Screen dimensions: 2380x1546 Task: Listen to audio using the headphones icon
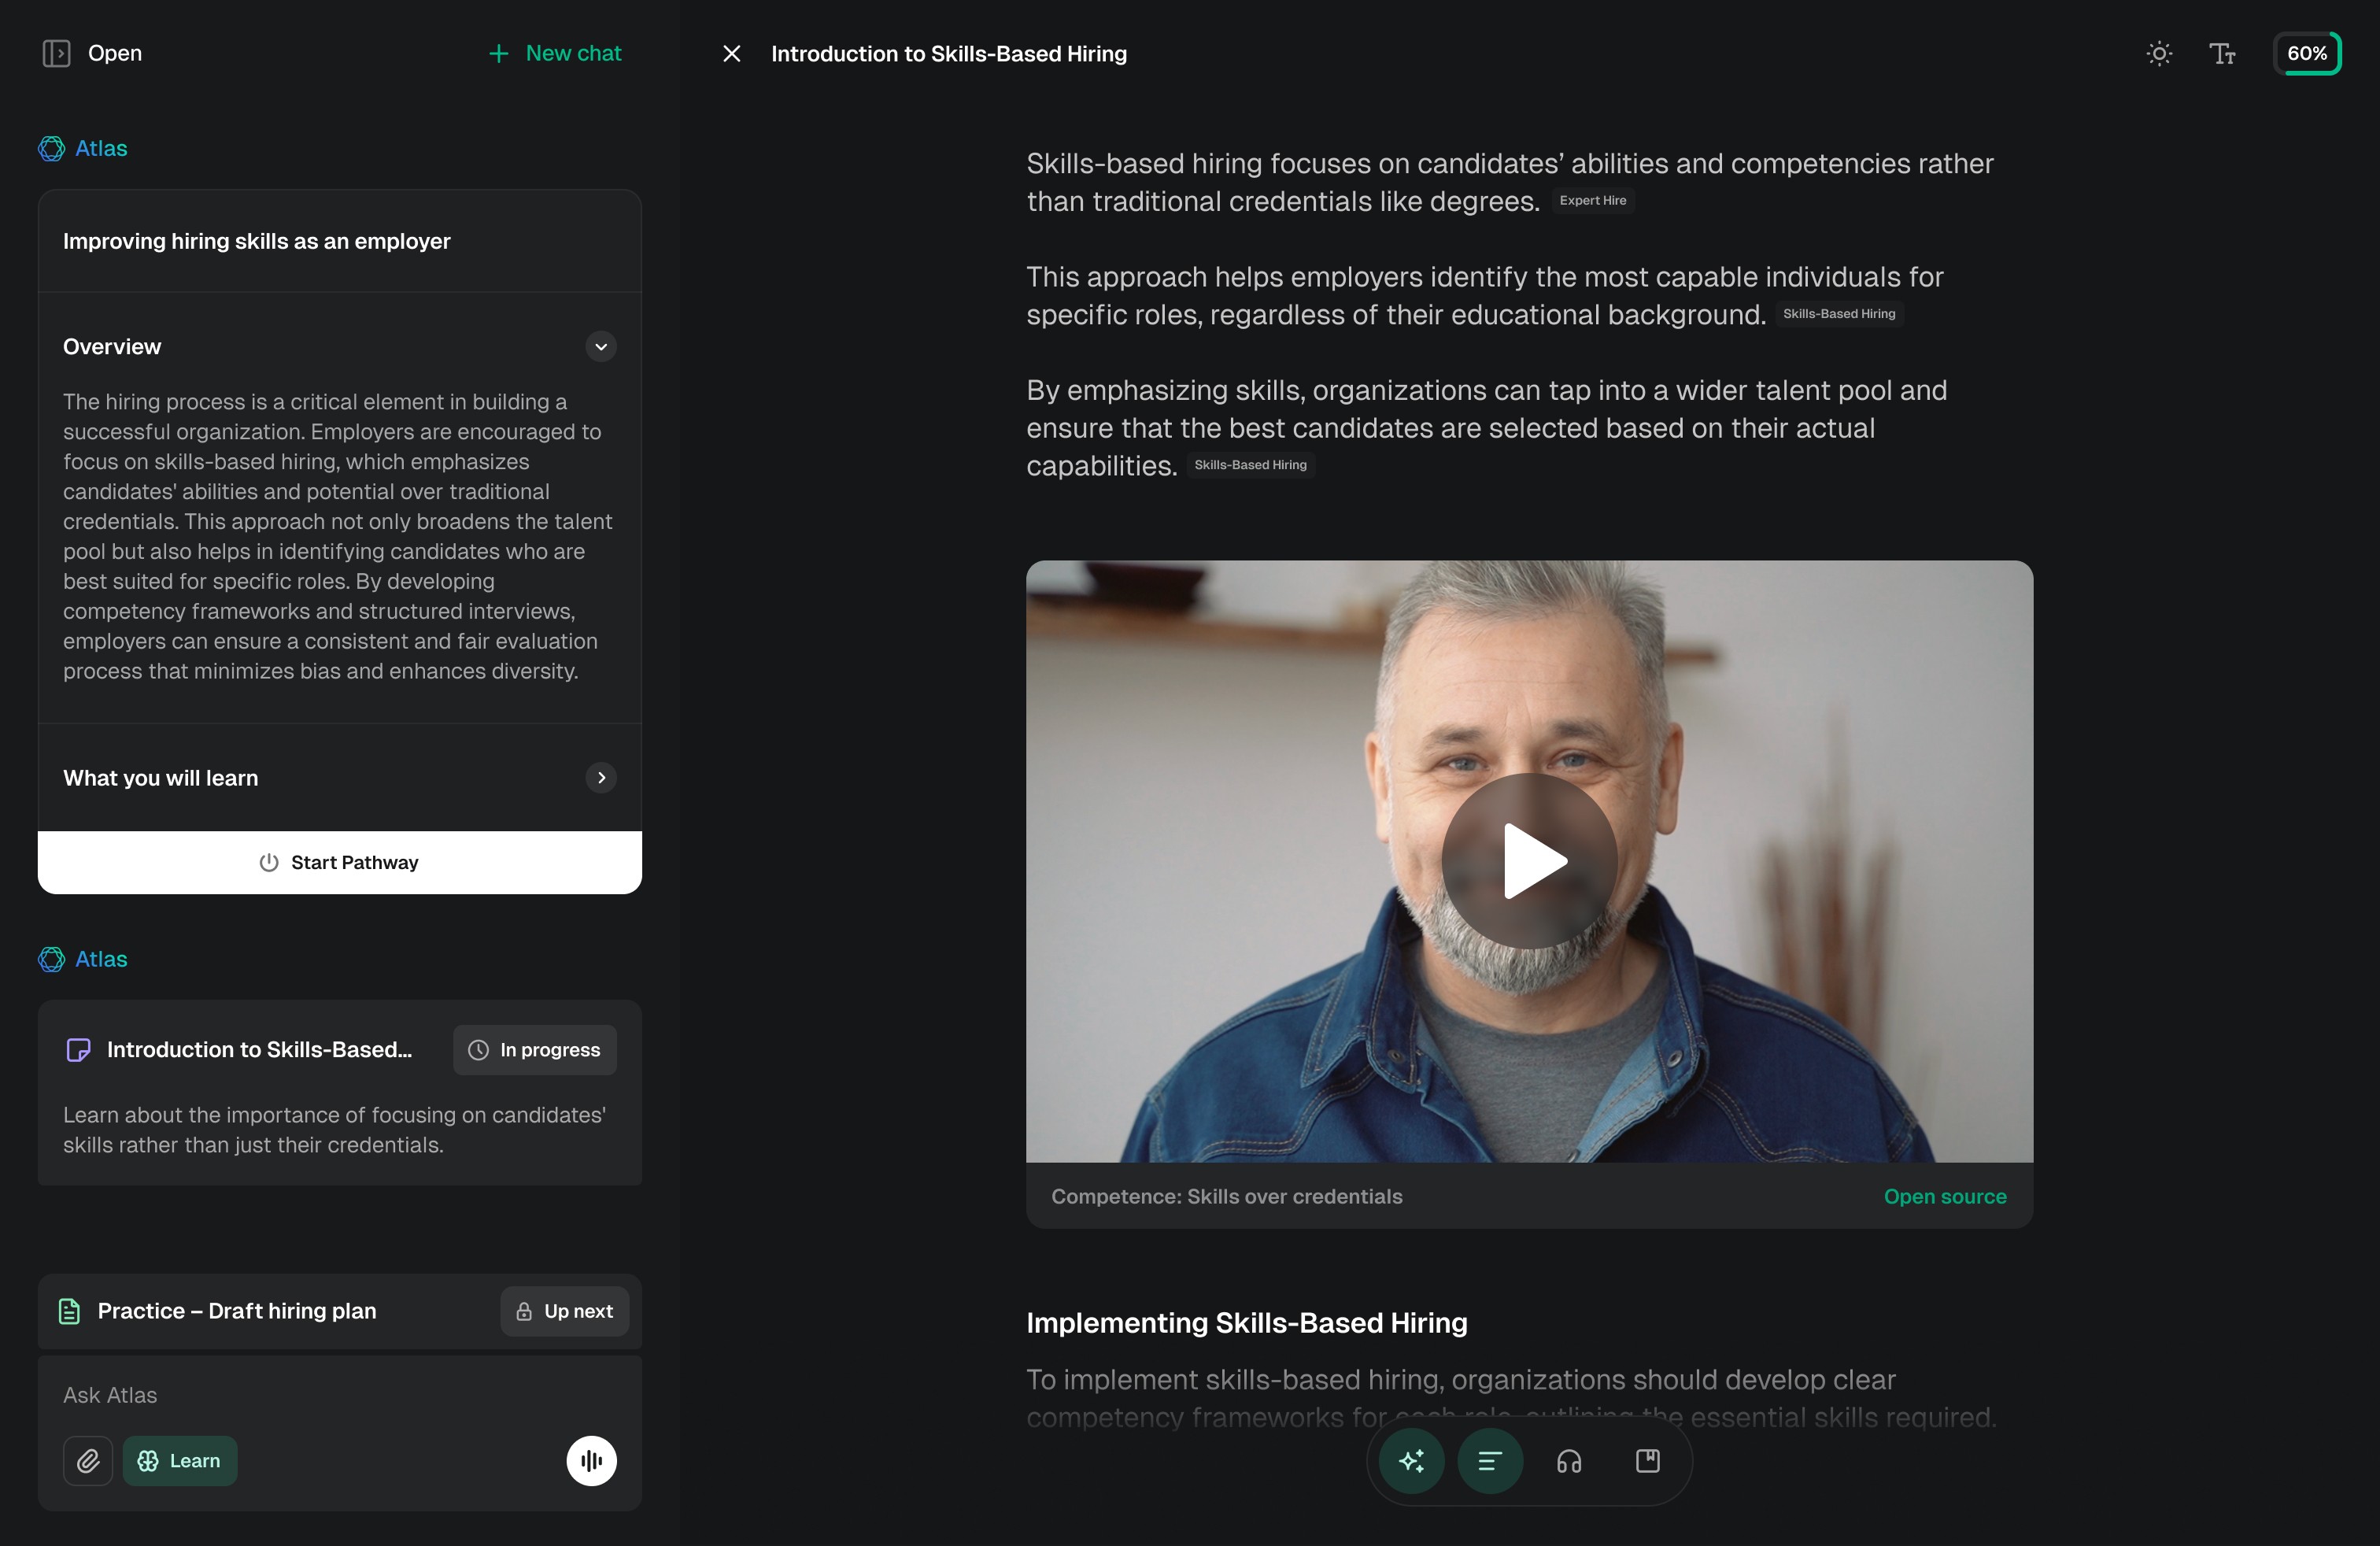pos(1568,1460)
